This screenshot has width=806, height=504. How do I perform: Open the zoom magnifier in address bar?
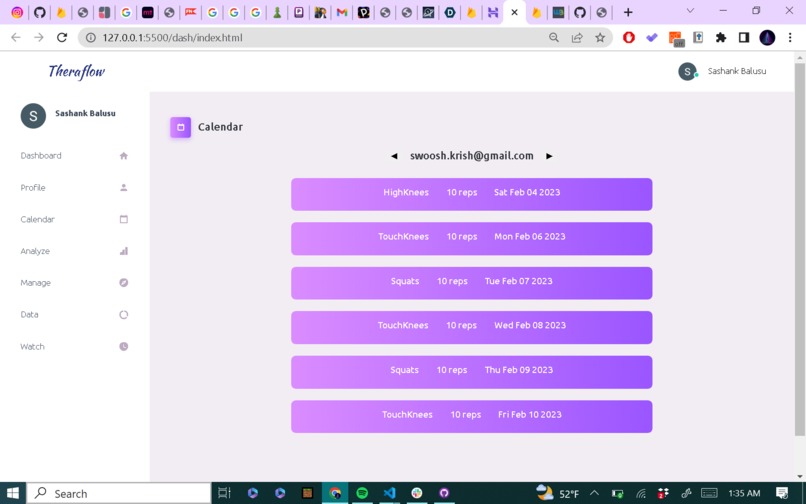tap(554, 38)
